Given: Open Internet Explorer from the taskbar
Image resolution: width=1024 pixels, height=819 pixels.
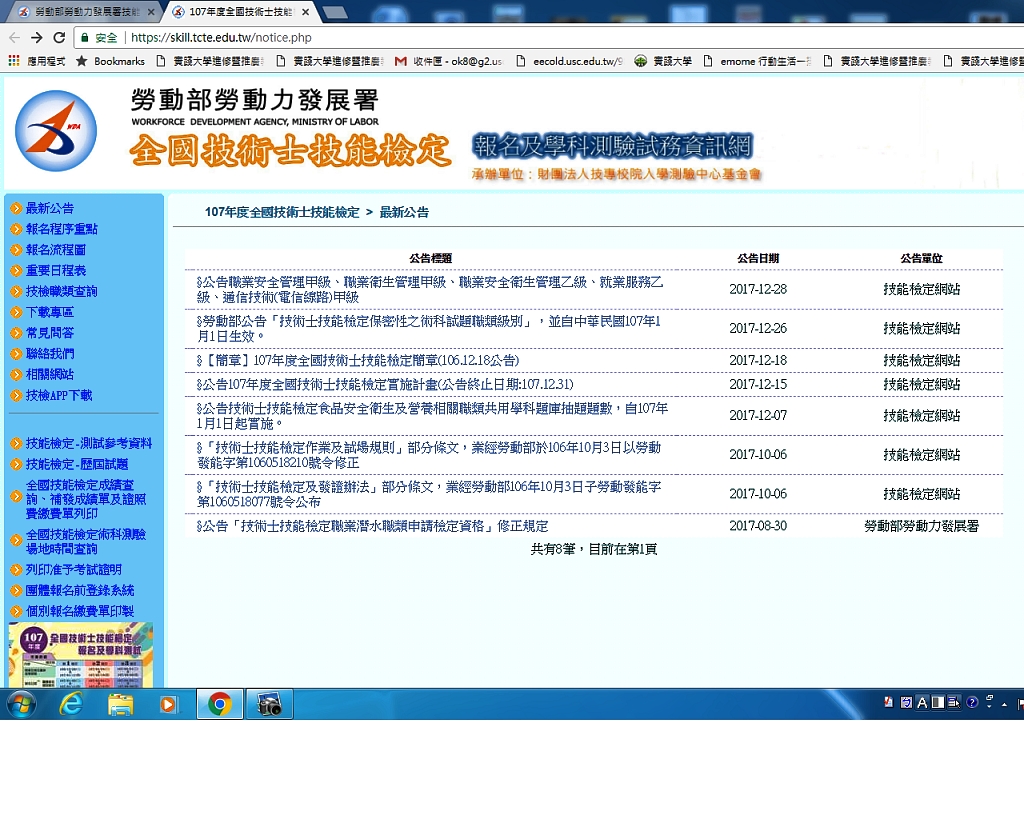Looking at the screenshot, I should (71, 704).
